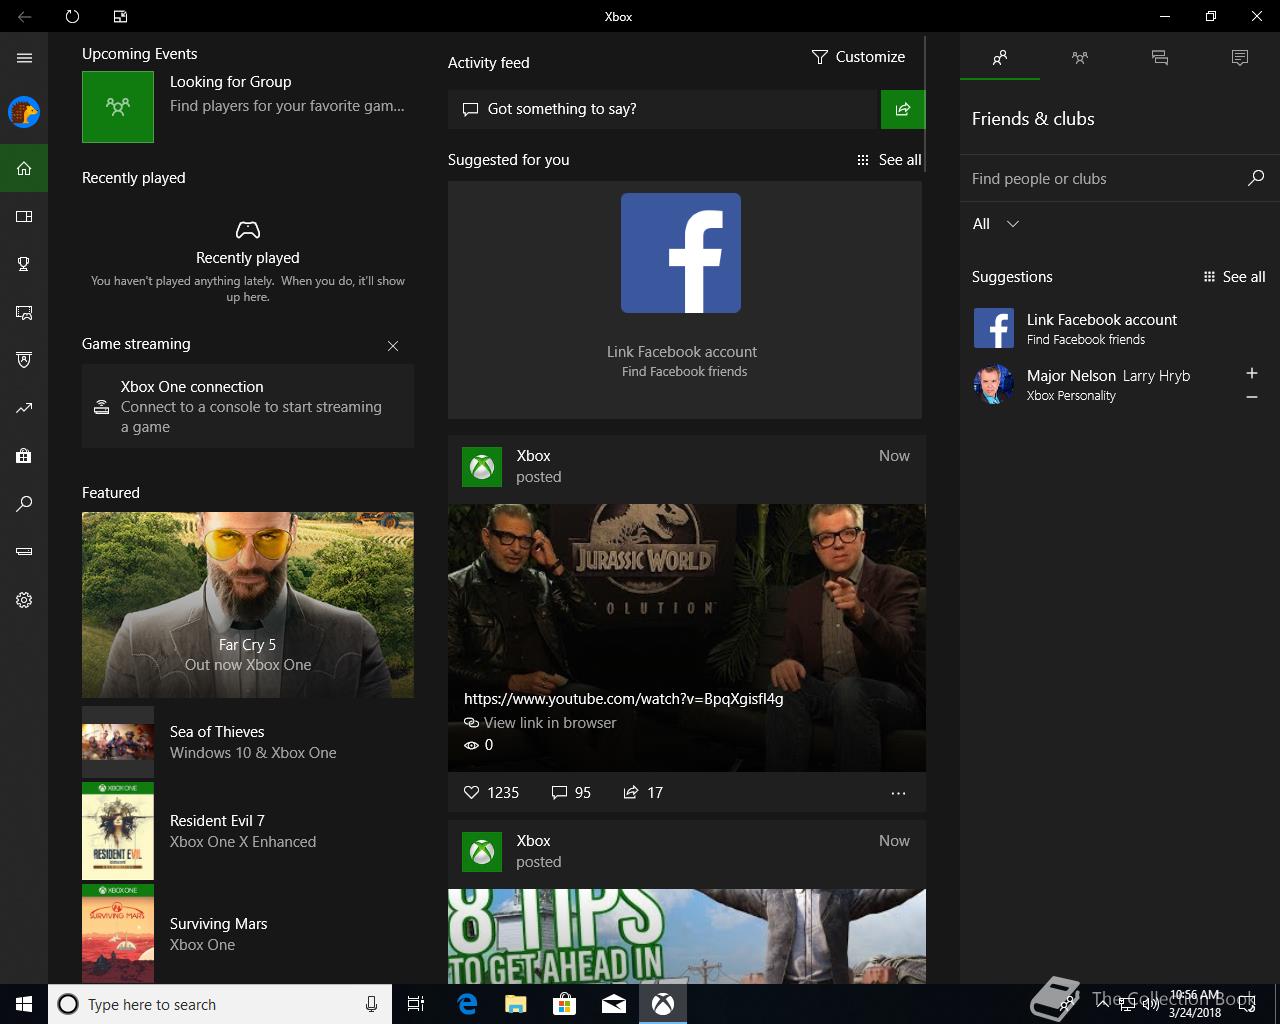
Task: Open Xbox One connection streaming option
Action: click(x=248, y=406)
